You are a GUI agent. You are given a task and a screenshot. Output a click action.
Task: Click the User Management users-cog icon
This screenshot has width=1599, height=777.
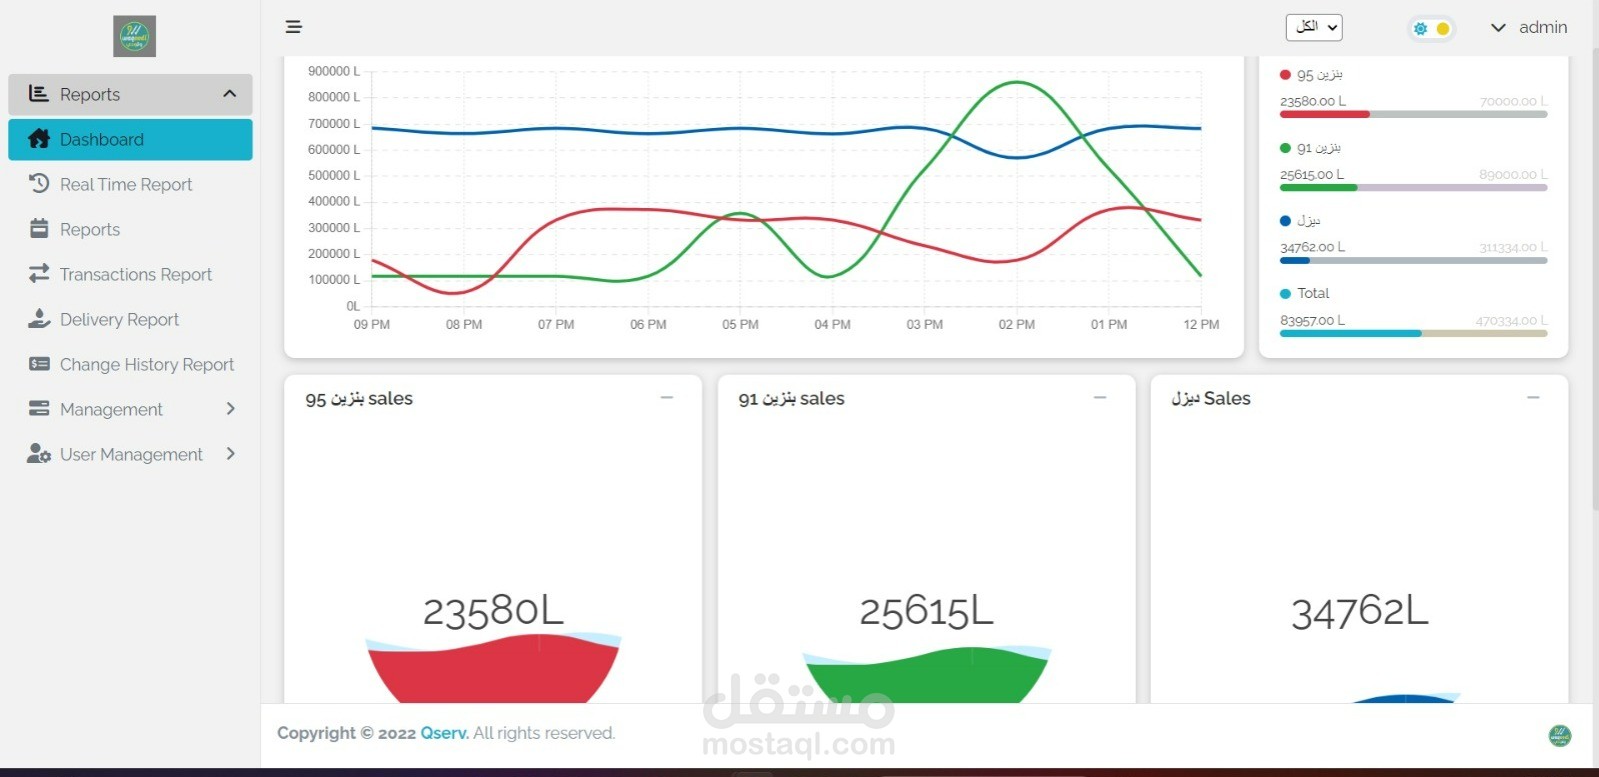pos(39,454)
